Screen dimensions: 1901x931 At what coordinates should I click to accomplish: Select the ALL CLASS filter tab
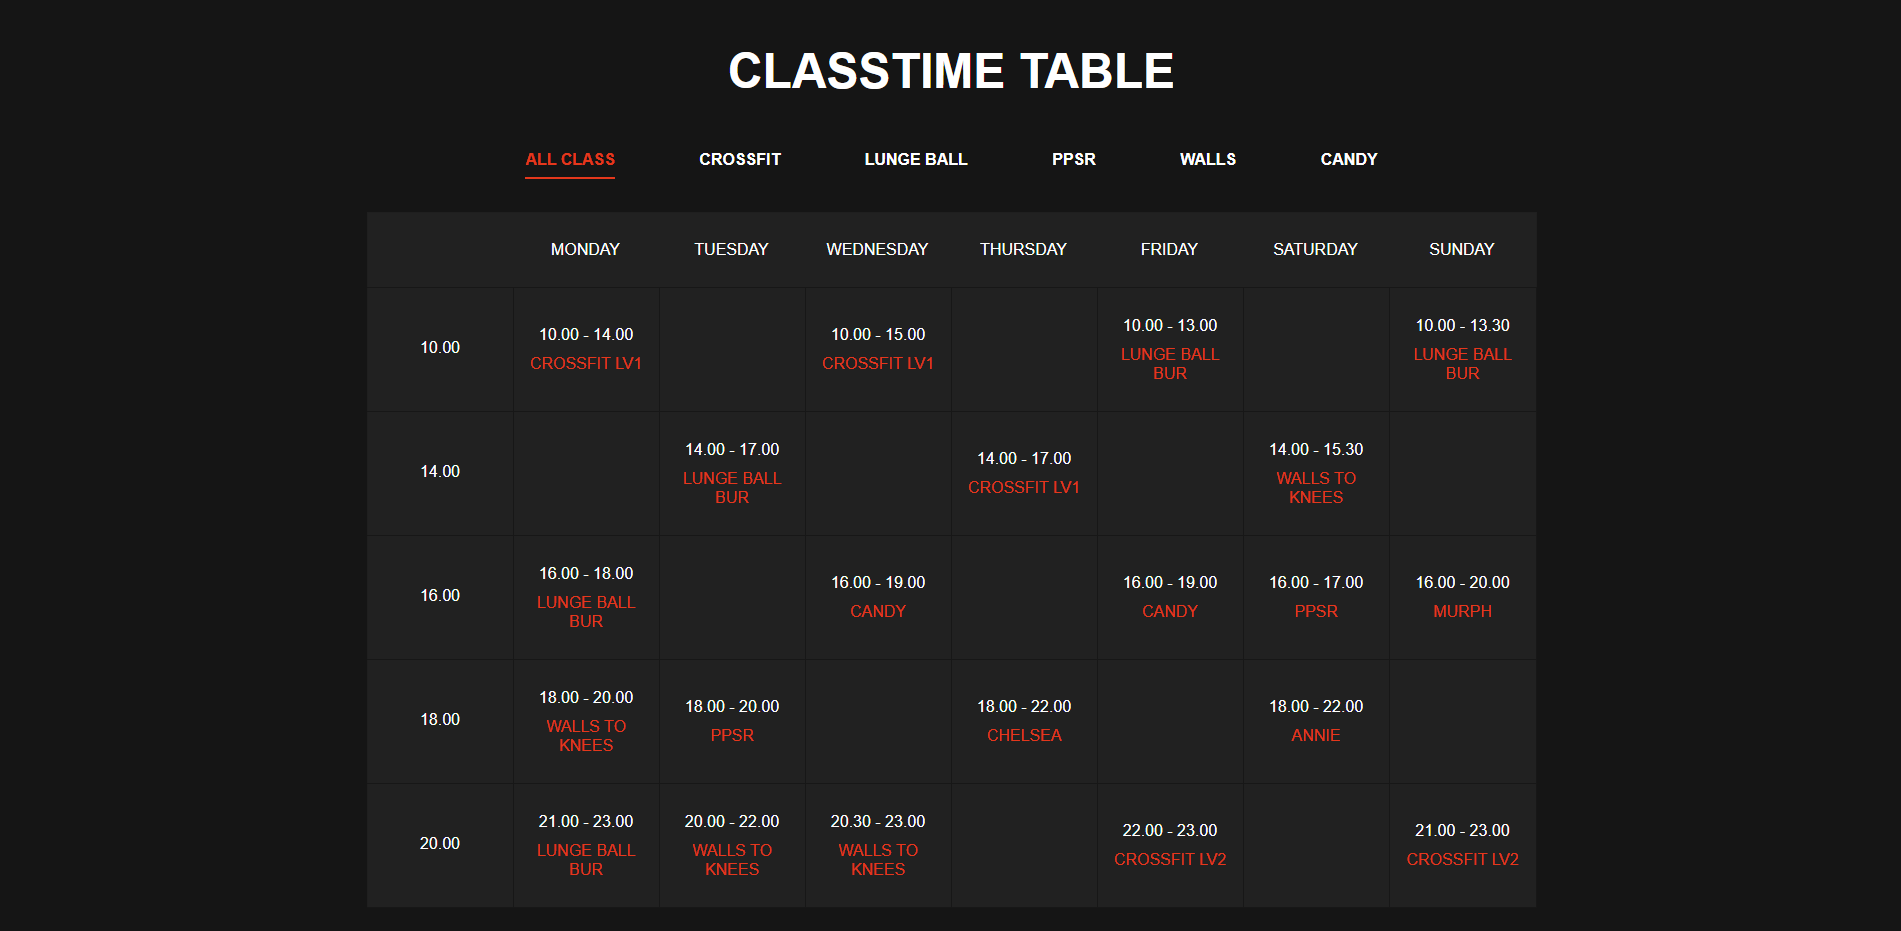[570, 159]
